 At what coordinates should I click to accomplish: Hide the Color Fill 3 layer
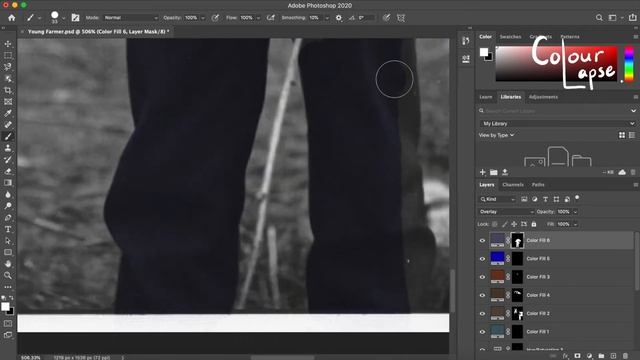pos(482,277)
